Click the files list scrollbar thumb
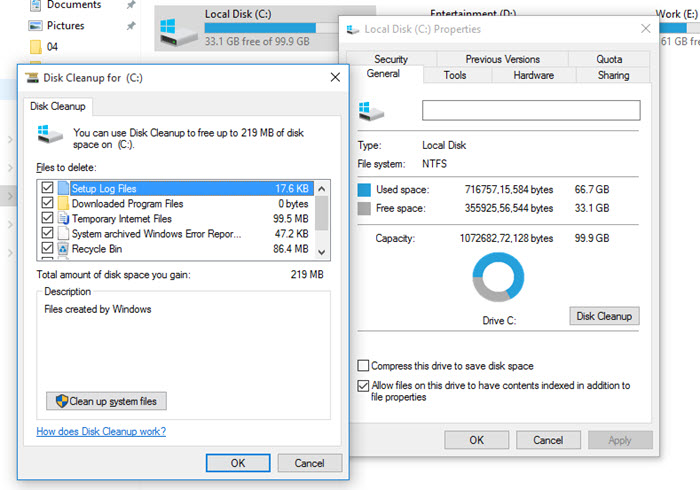This screenshot has width=700, height=490. tap(321, 213)
